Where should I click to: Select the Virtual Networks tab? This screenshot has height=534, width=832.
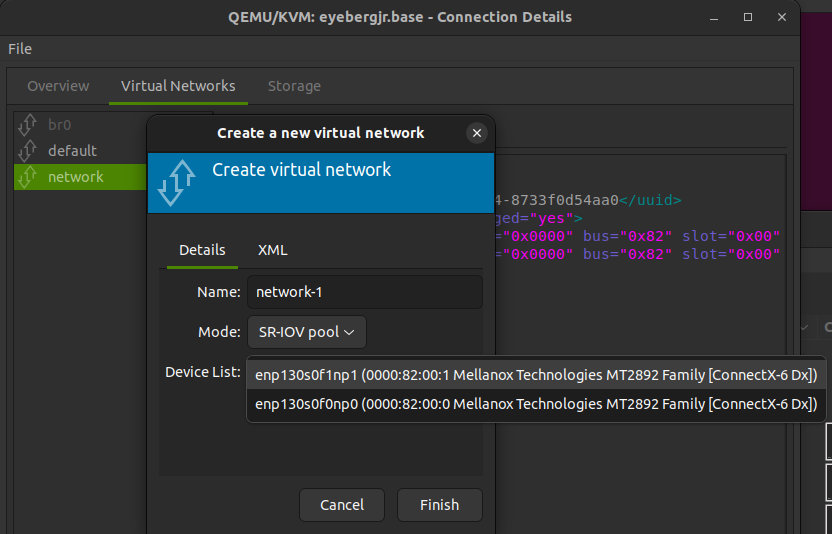click(178, 86)
